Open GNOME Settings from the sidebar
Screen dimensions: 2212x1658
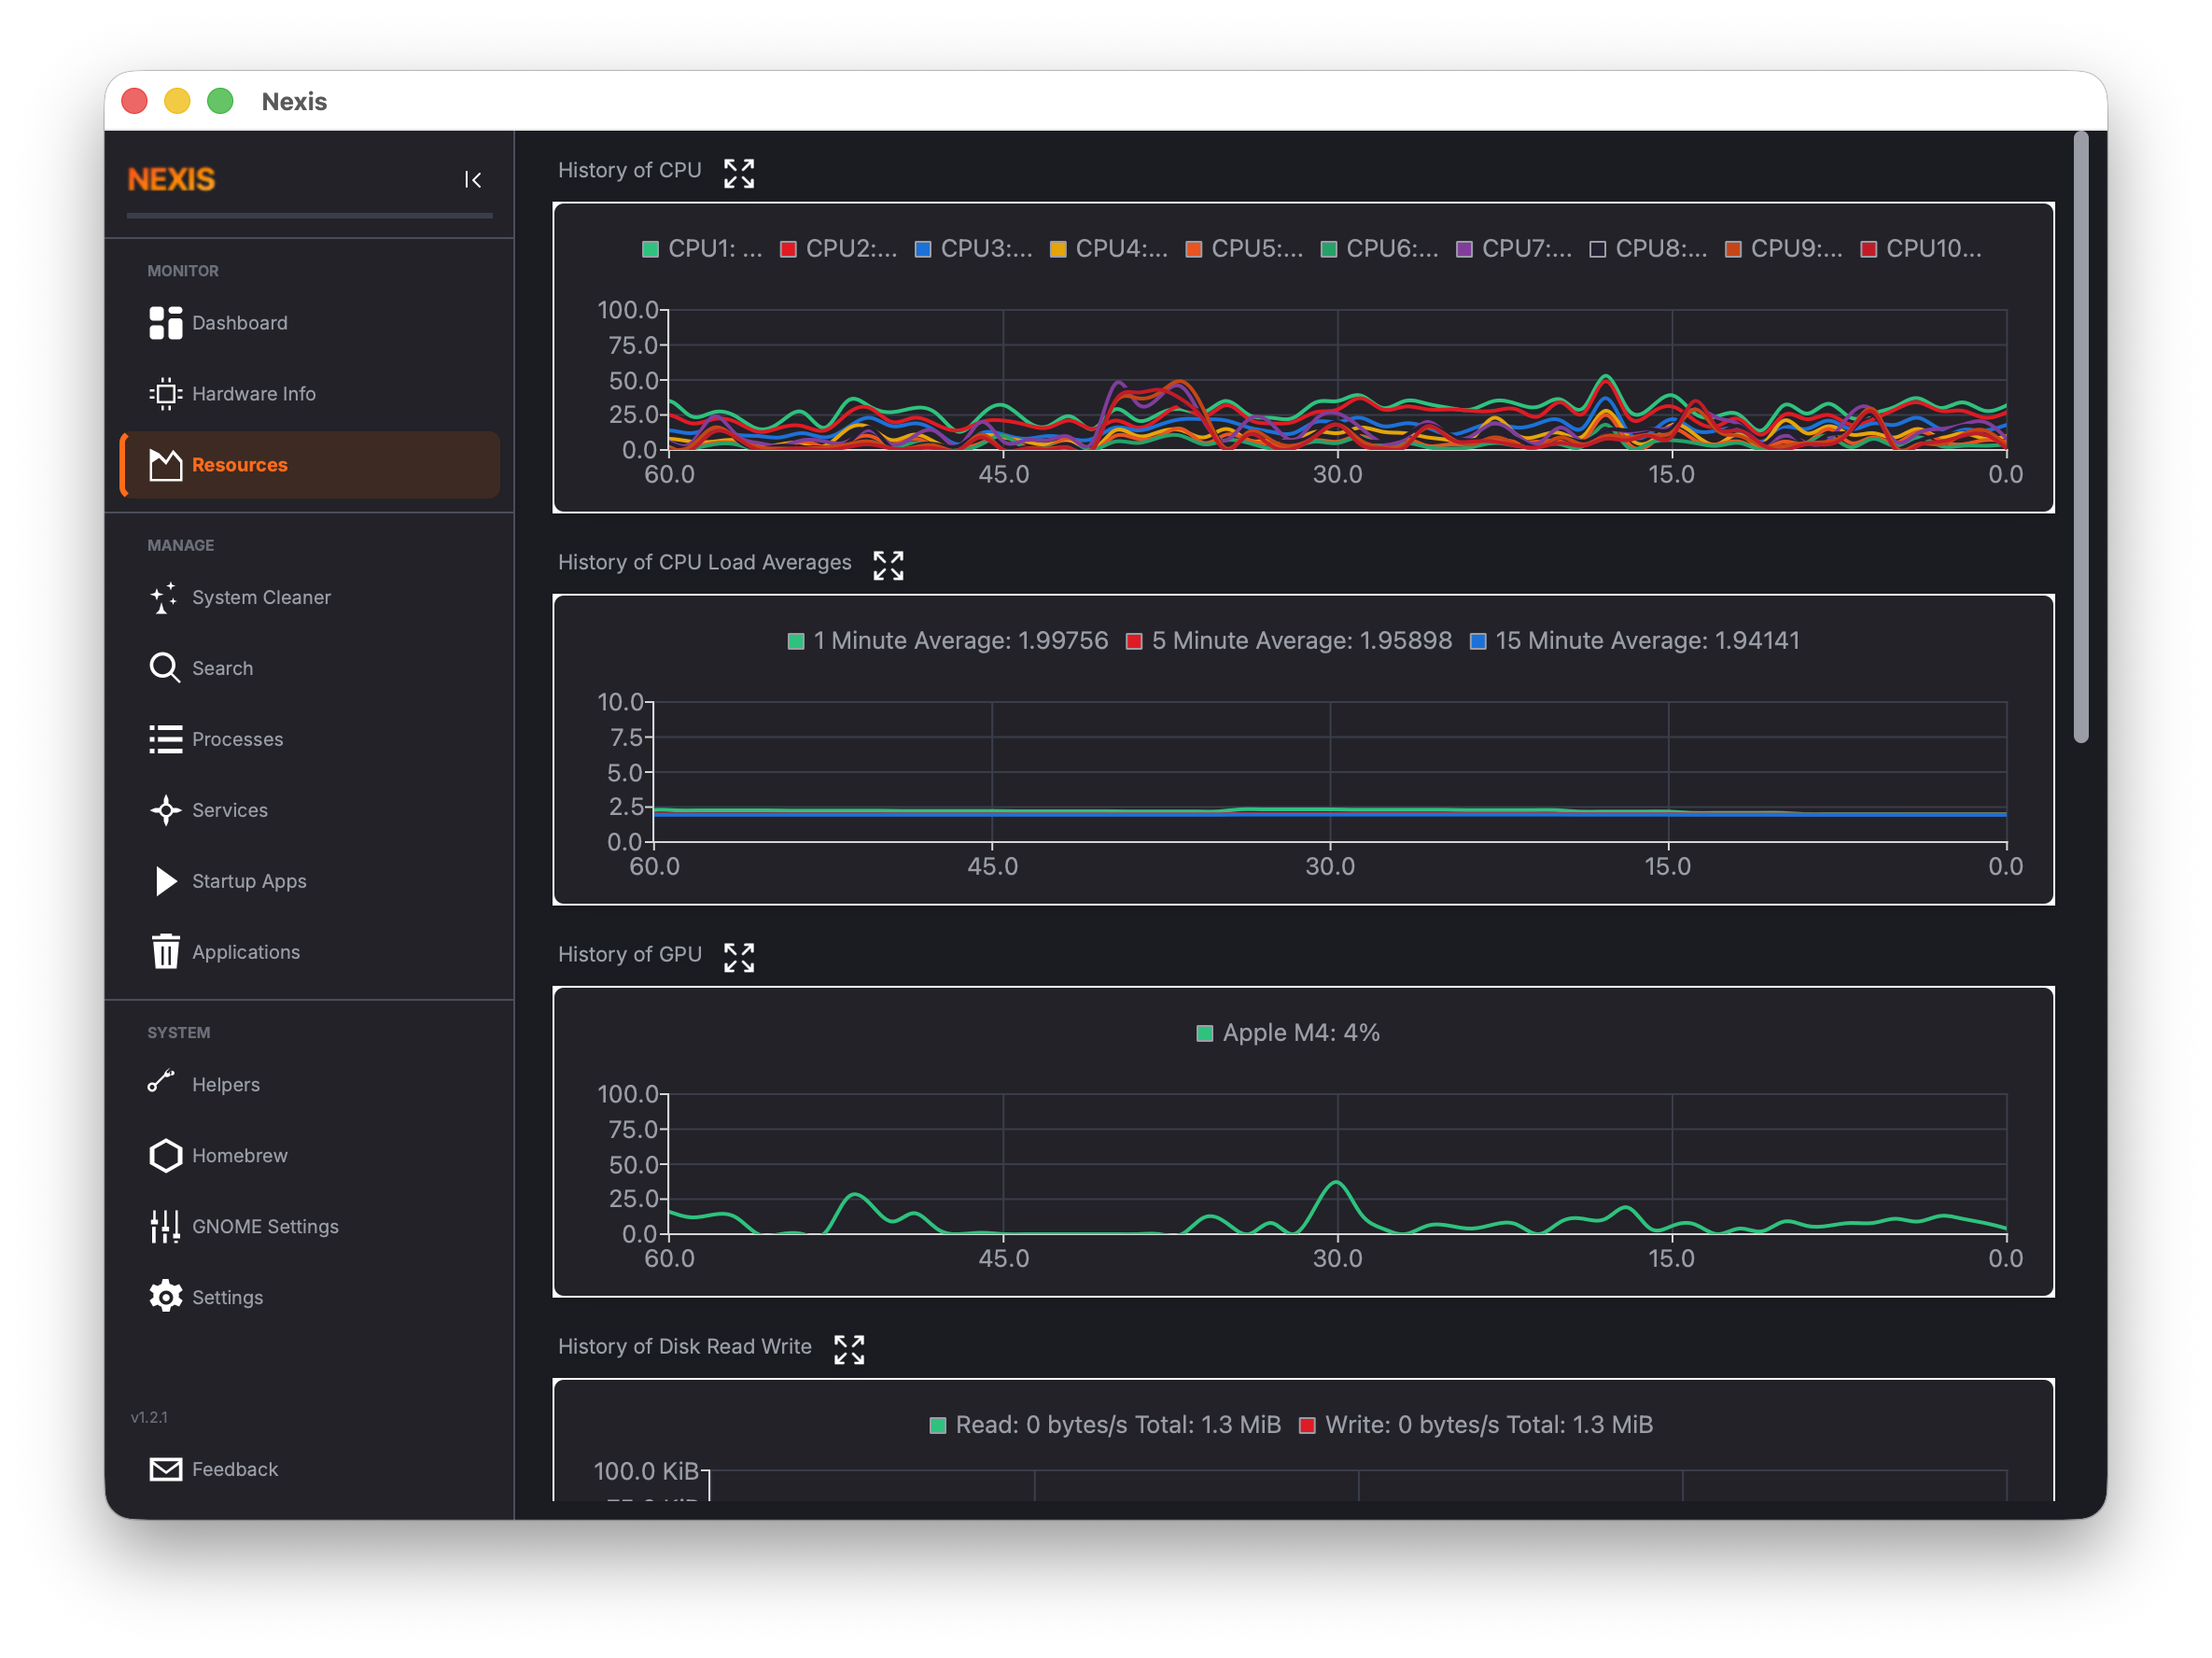pyautogui.click(x=266, y=1226)
